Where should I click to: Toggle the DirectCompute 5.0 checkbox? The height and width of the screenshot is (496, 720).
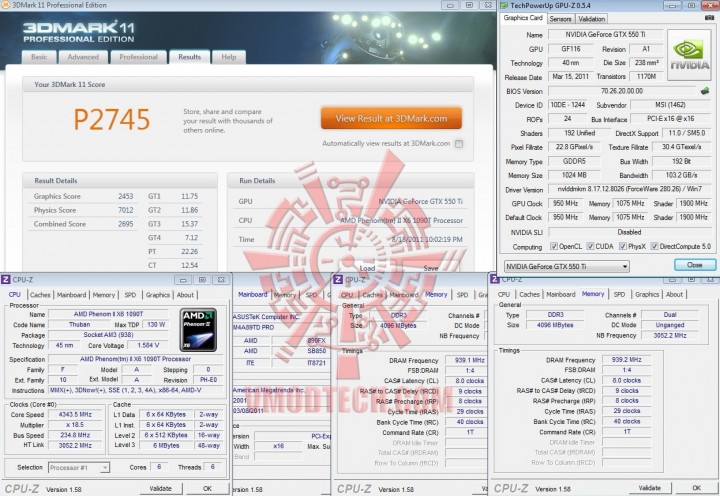(655, 247)
